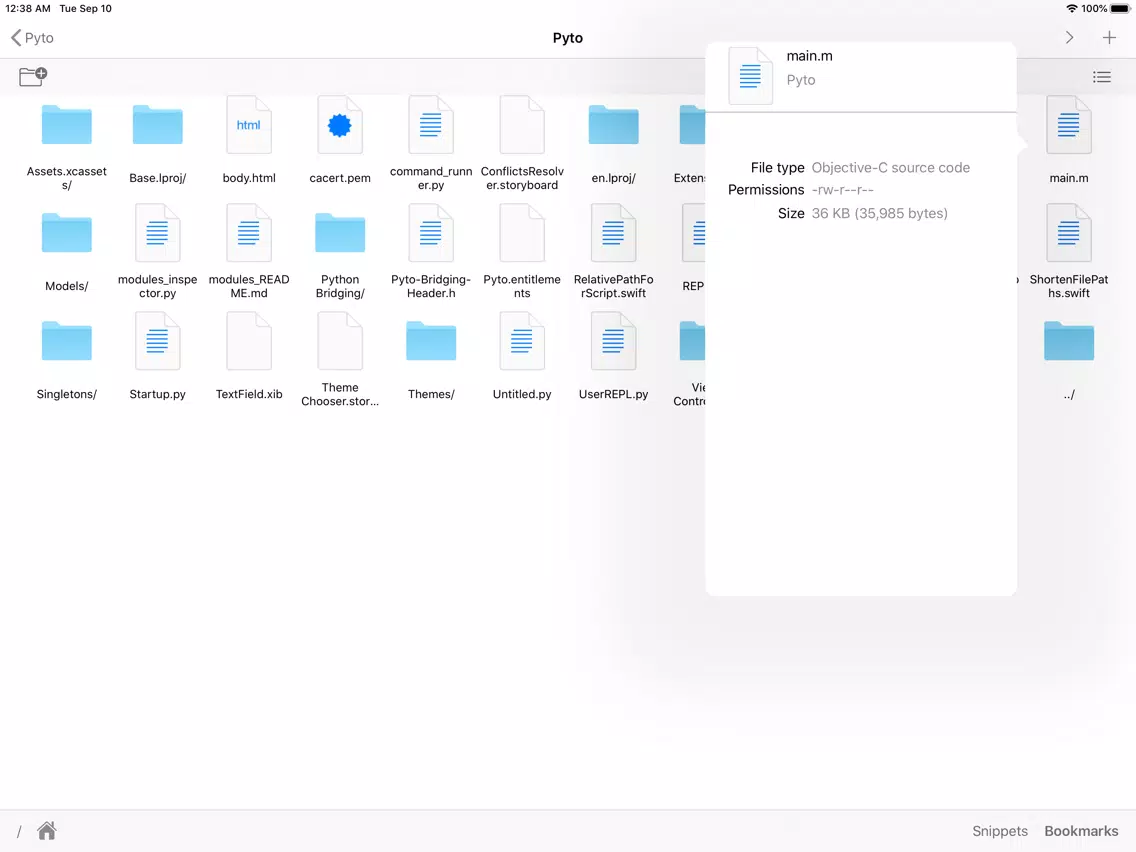The height and width of the screenshot is (852, 1136).
Task: Open the Bookmarks panel
Action: click(1081, 831)
